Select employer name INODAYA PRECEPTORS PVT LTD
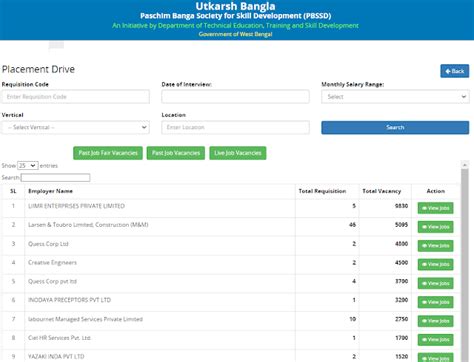This screenshot has height=362, width=474. [69, 300]
